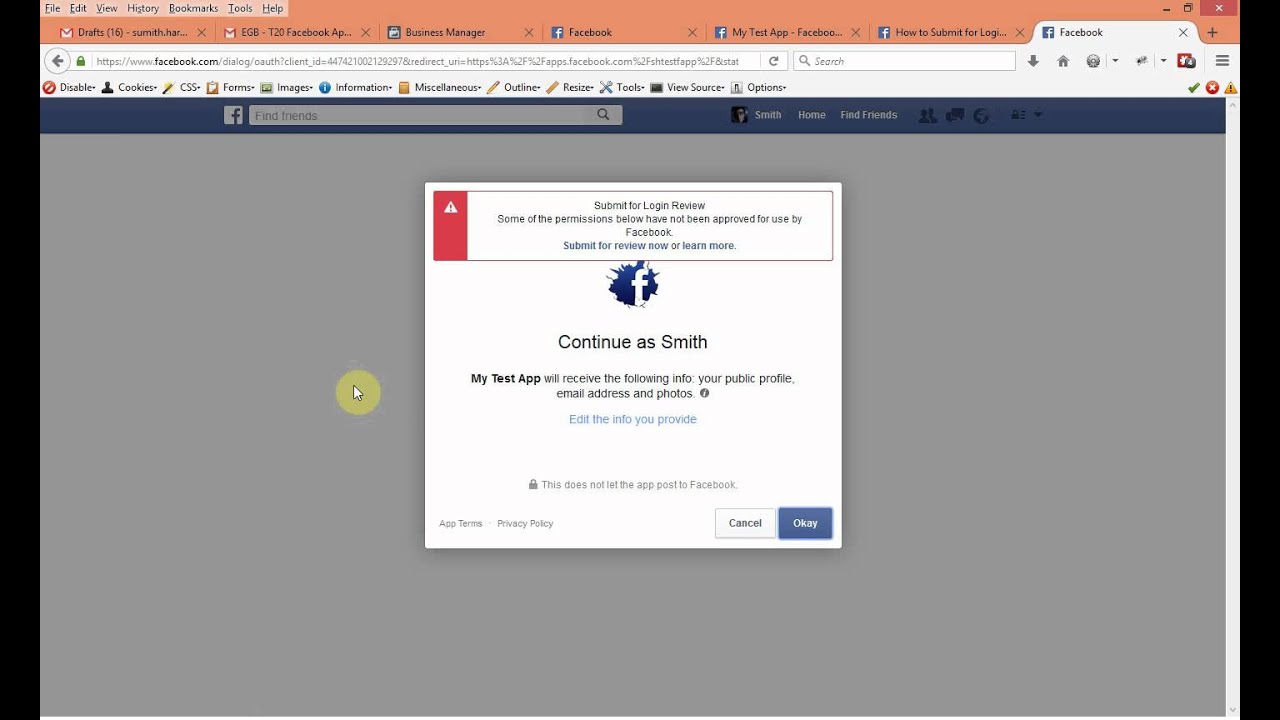This screenshot has height=720, width=1280.
Task: Click 'Edit the info you provide' link
Action: tap(632, 419)
